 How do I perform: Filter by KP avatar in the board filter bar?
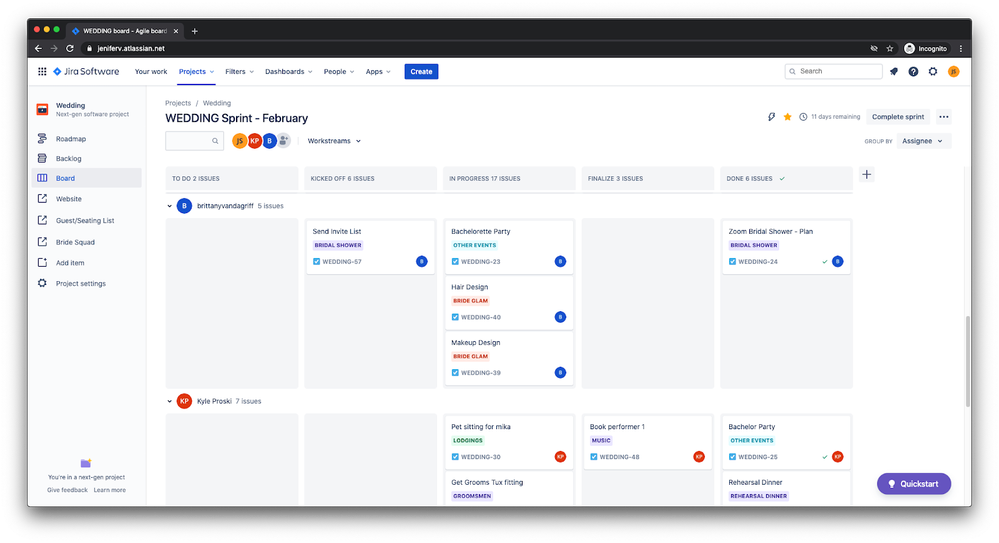254,141
